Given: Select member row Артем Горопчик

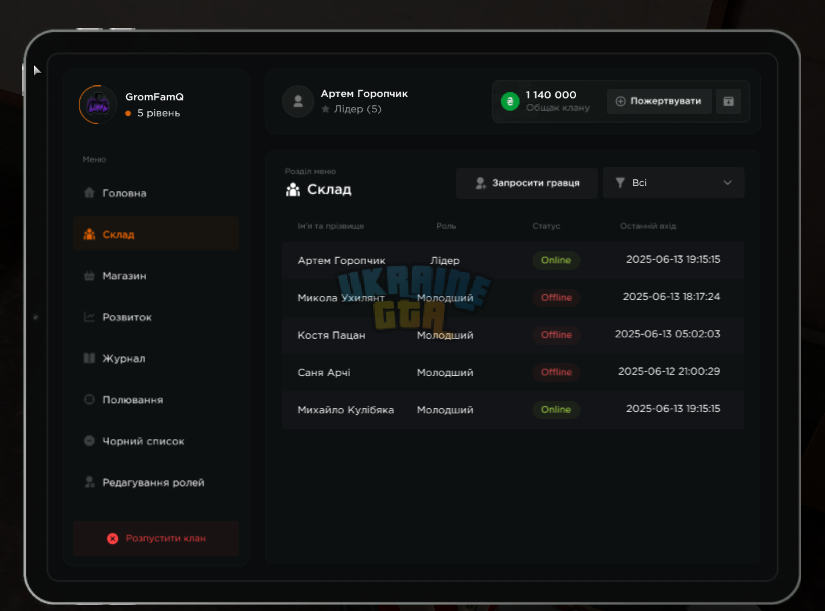Looking at the screenshot, I should (x=513, y=261).
